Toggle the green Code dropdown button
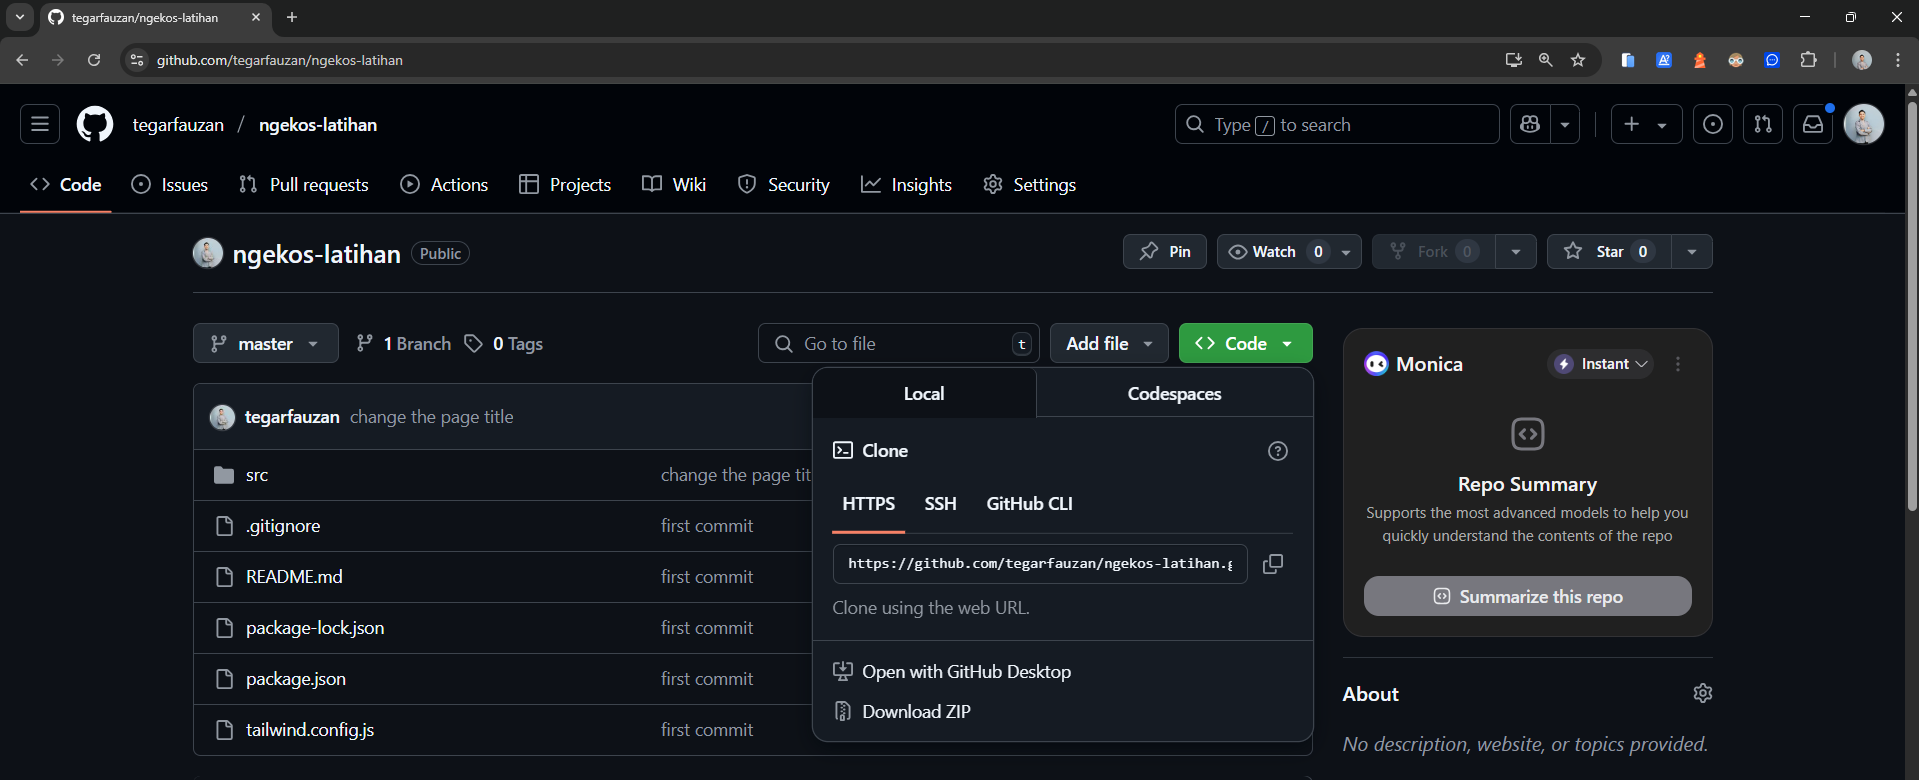The width and height of the screenshot is (1919, 780). pos(1246,344)
